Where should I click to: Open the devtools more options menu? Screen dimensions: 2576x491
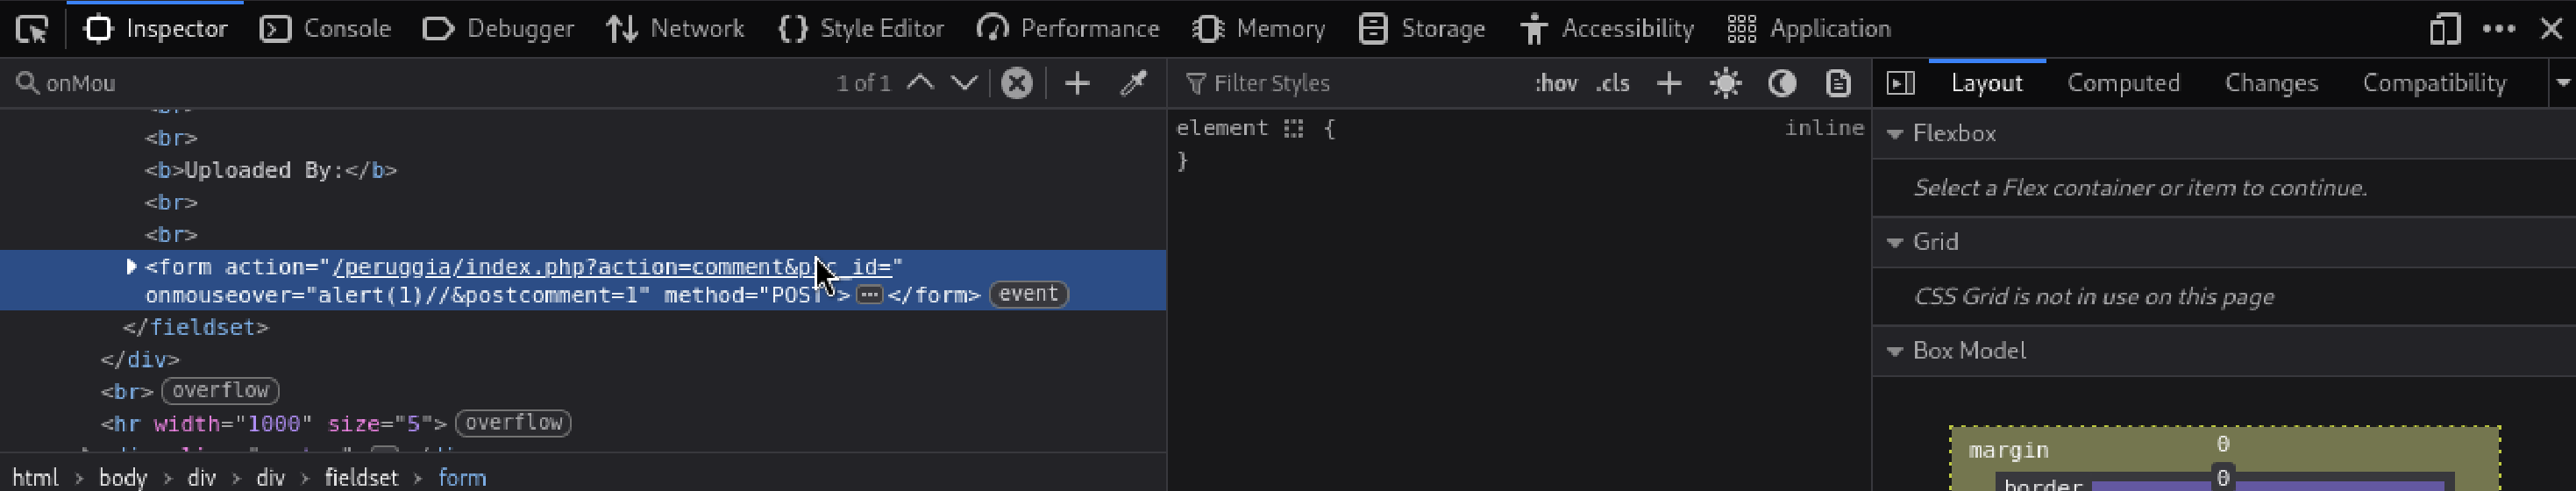[x=2499, y=29]
